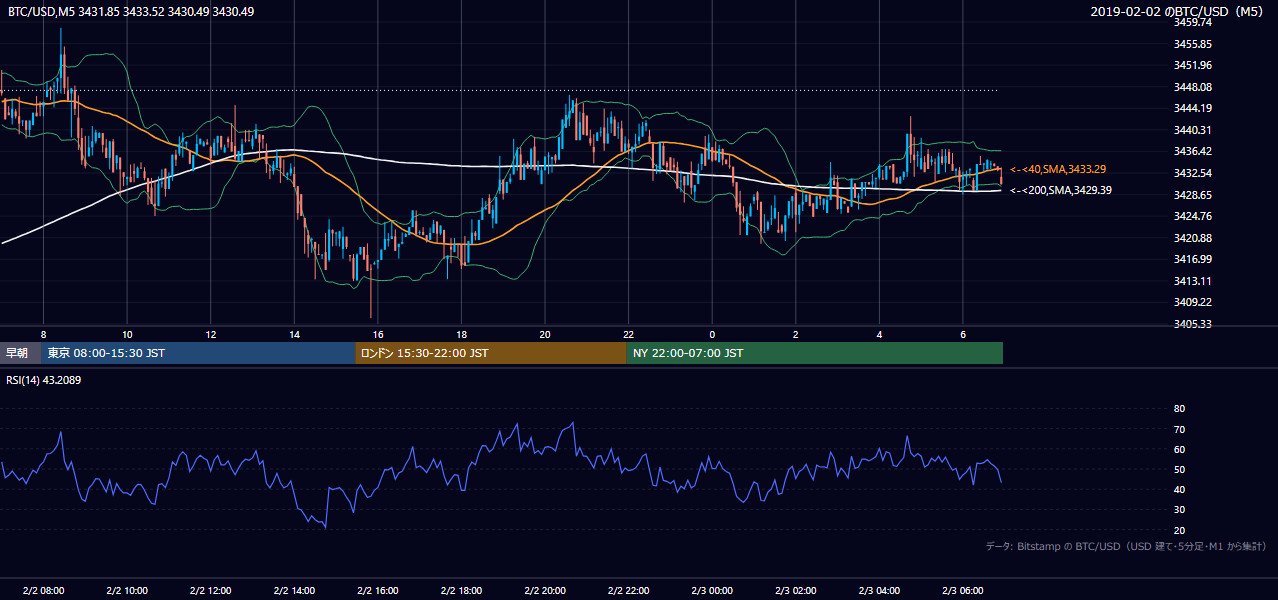
Task: Click the 2/2 14:00 date axis label
Action: pos(294,591)
